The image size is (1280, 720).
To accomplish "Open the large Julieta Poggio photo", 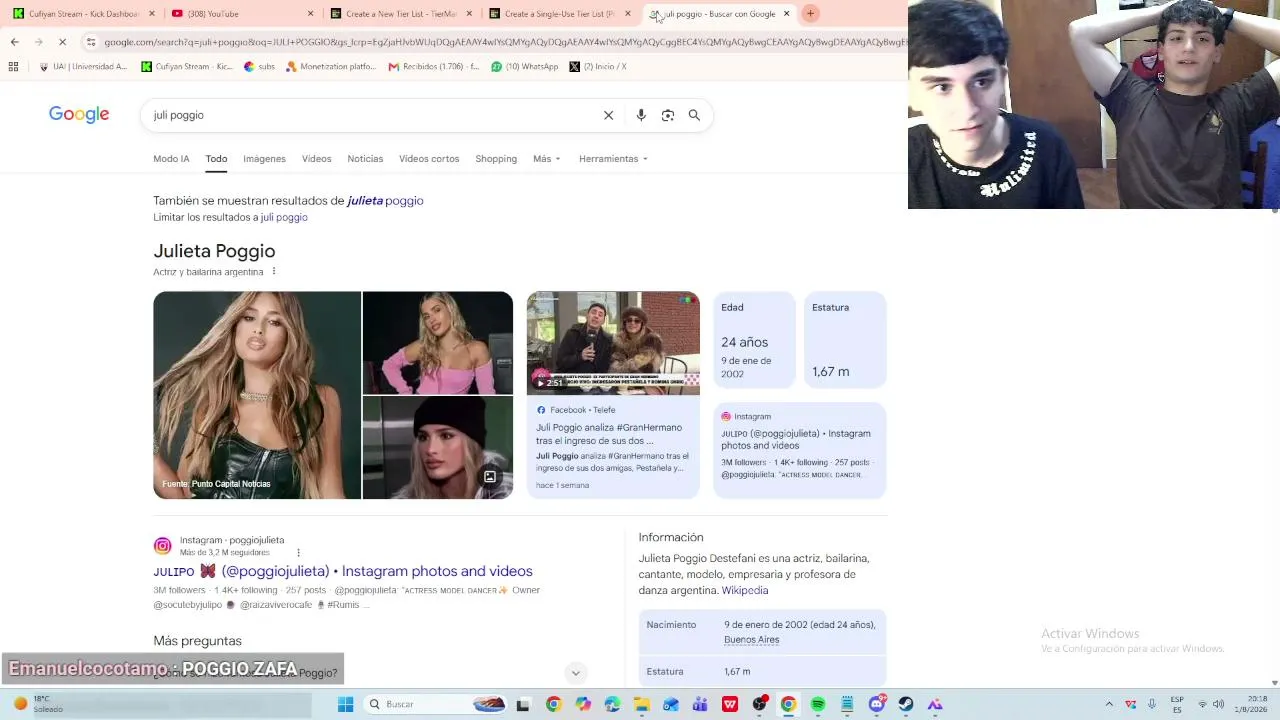I will click(257, 395).
